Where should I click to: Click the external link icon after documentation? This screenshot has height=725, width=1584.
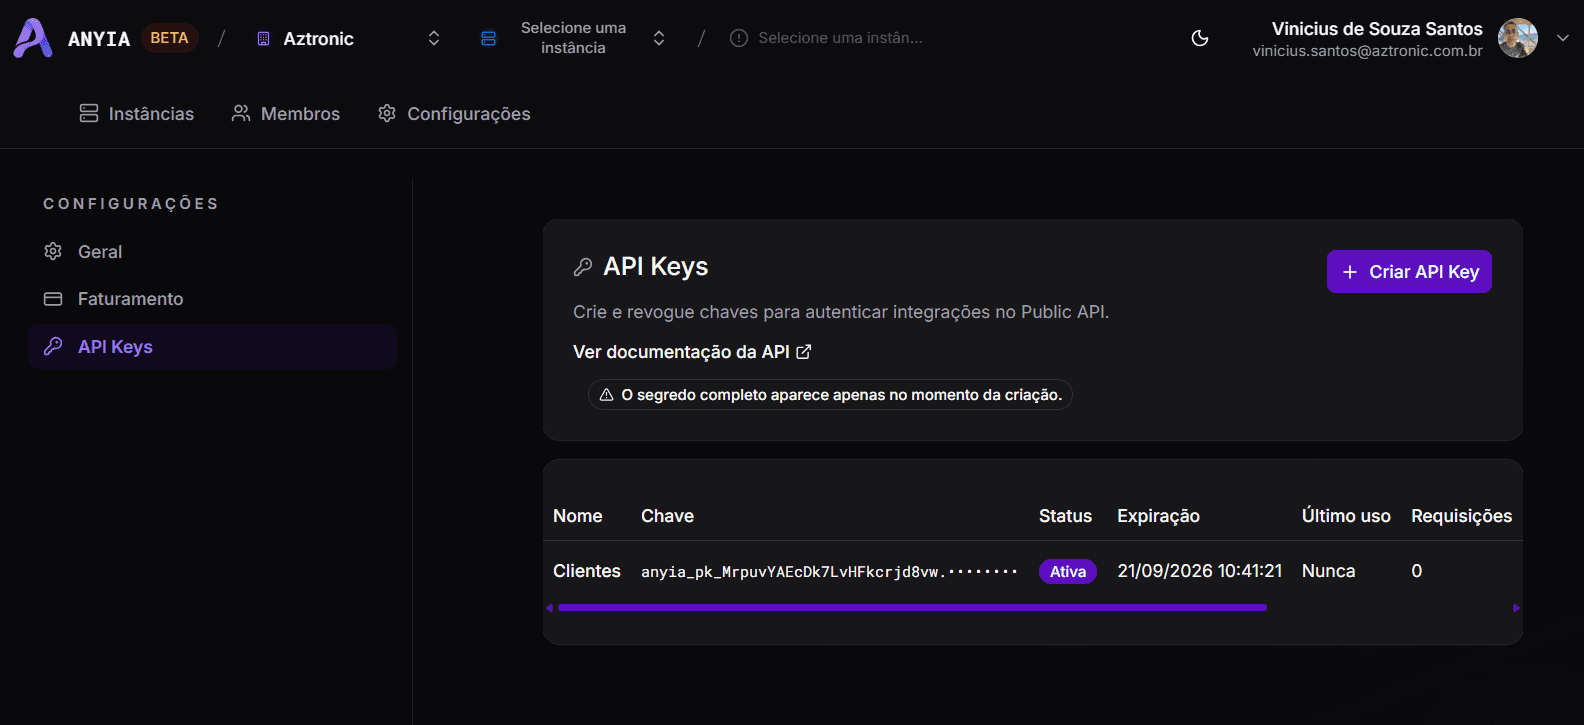click(x=803, y=352)
